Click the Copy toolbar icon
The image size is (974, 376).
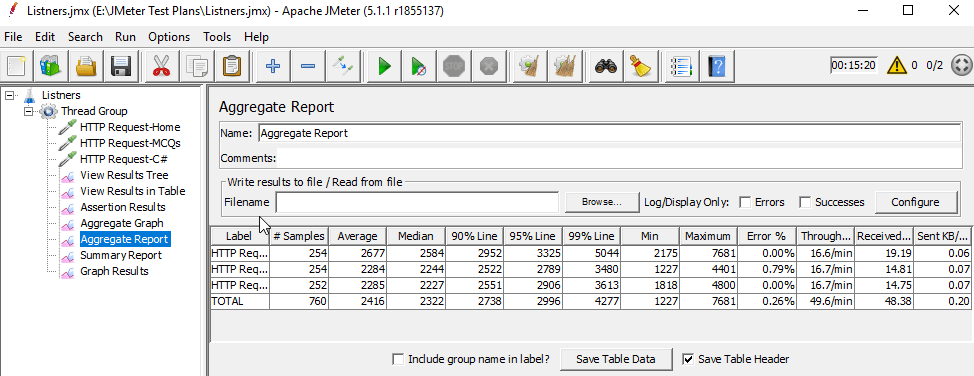[197, 65]
